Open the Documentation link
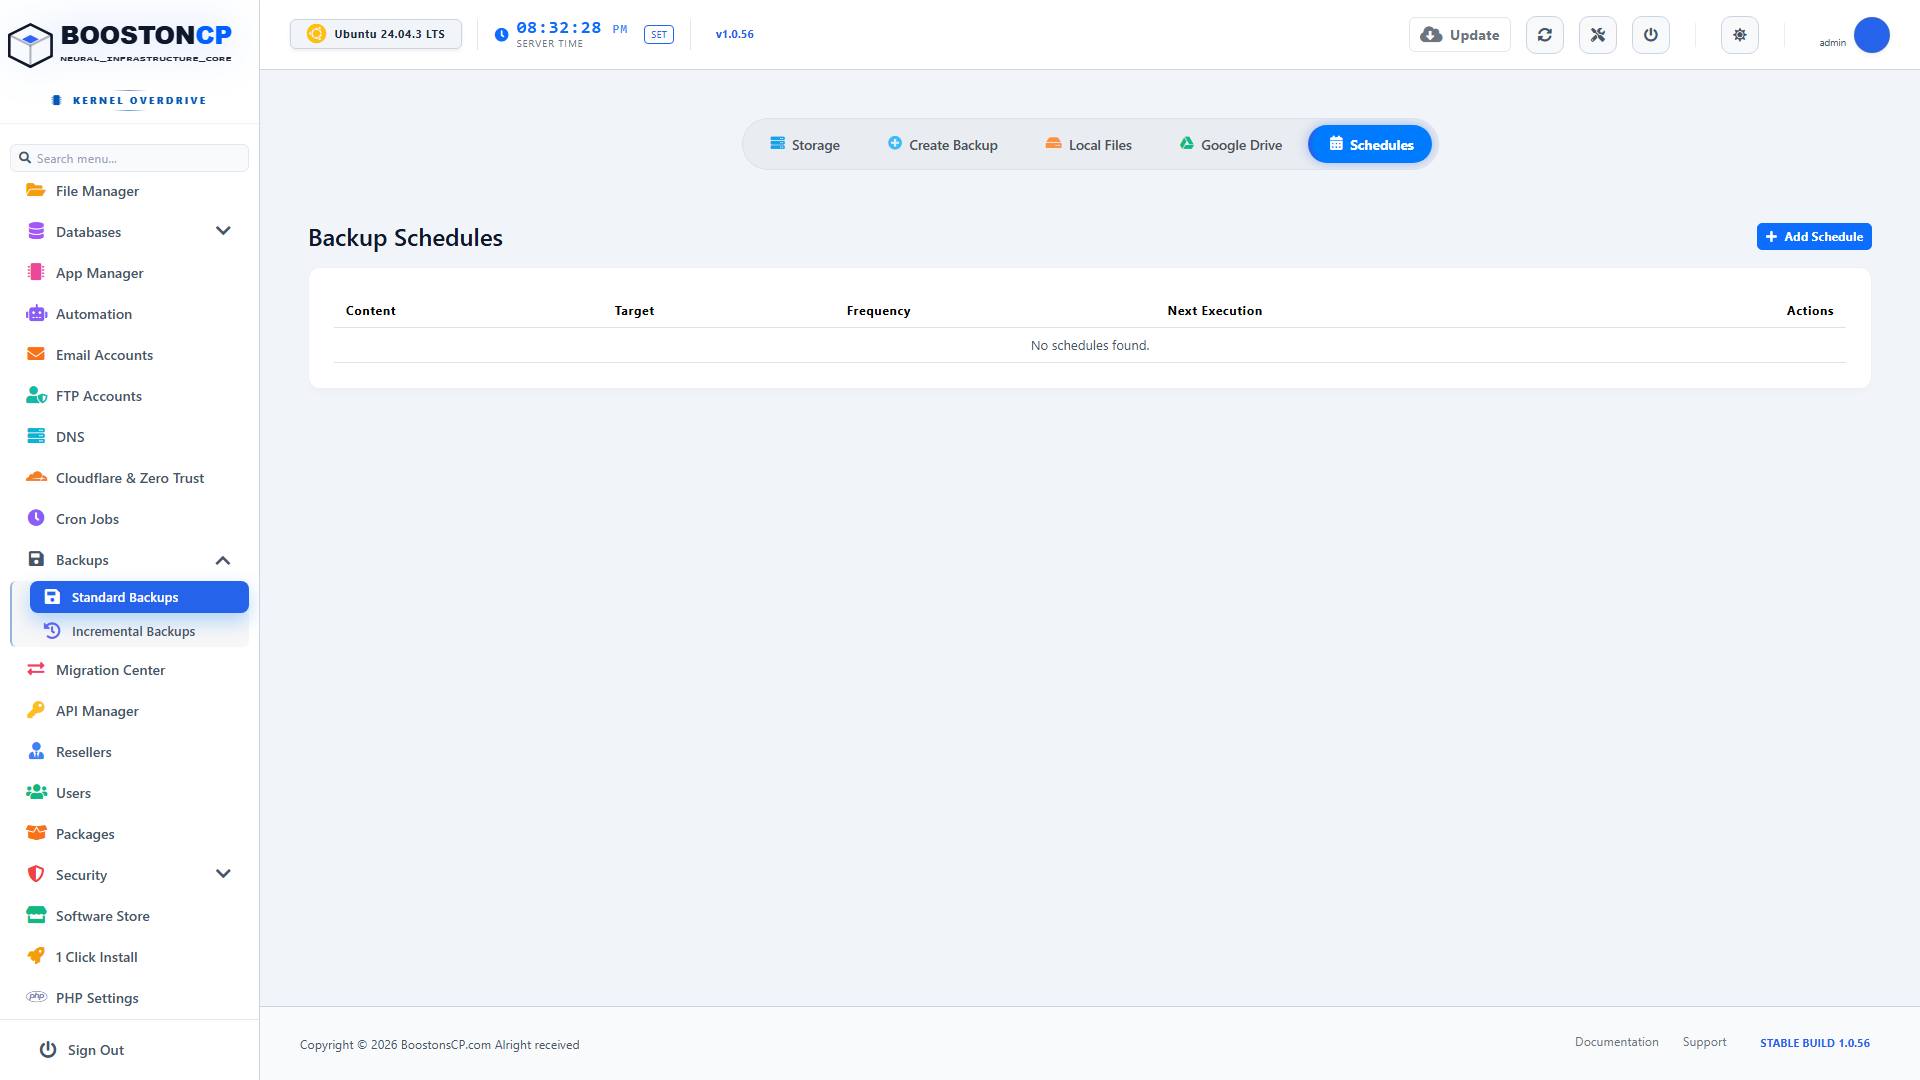The image size is (1920, 1080). pyautogui.click(x=1616, y=1042)
